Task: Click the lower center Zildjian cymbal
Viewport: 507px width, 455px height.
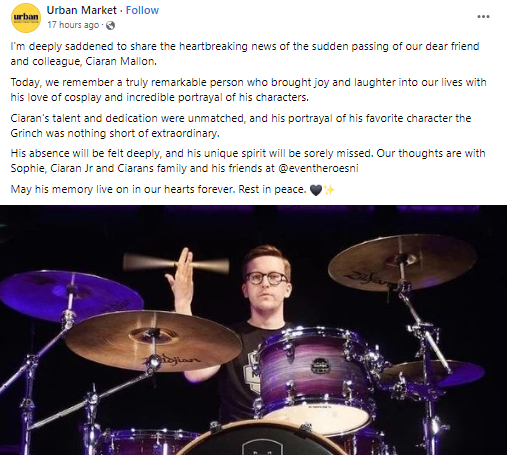Action: pos(153,341)
